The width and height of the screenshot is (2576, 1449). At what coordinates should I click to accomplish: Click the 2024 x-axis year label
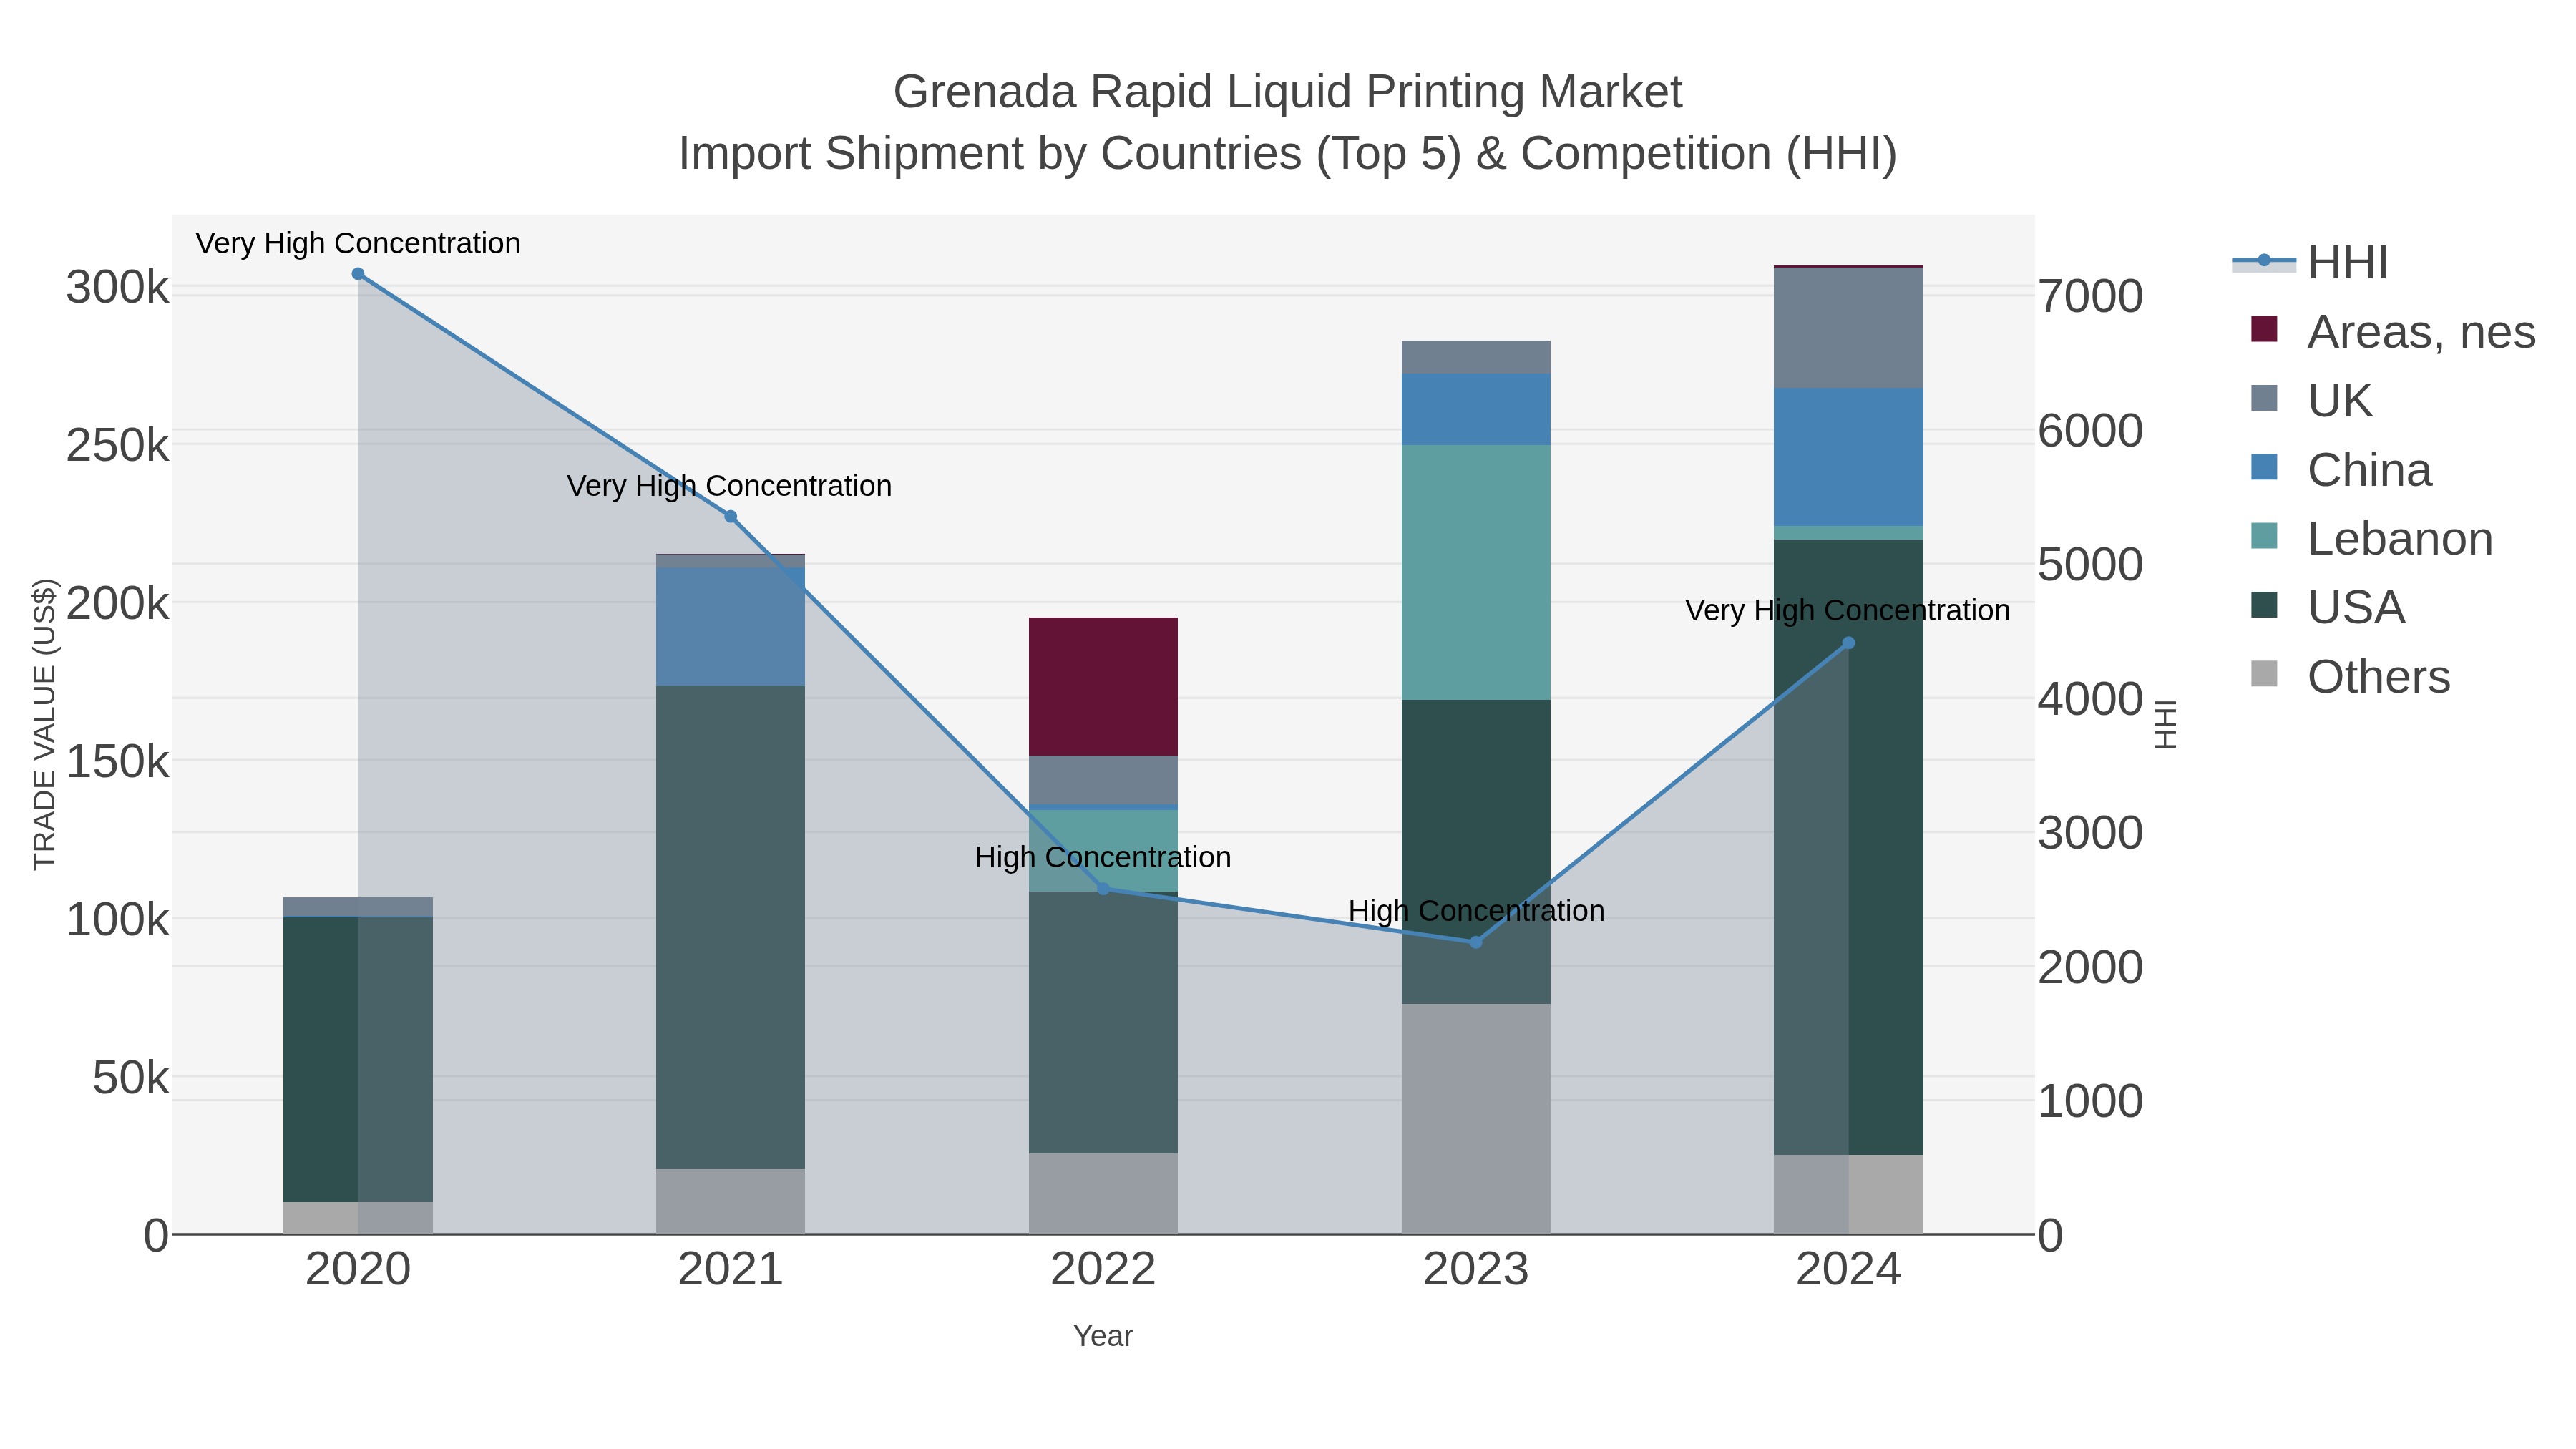[1848, 1269]
